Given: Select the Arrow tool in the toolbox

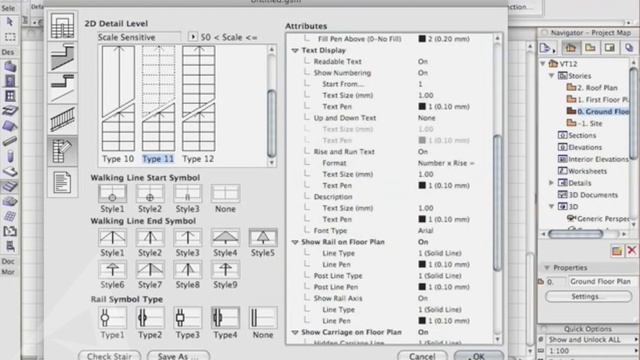Looking at the screenshot, I should point(9,22).
